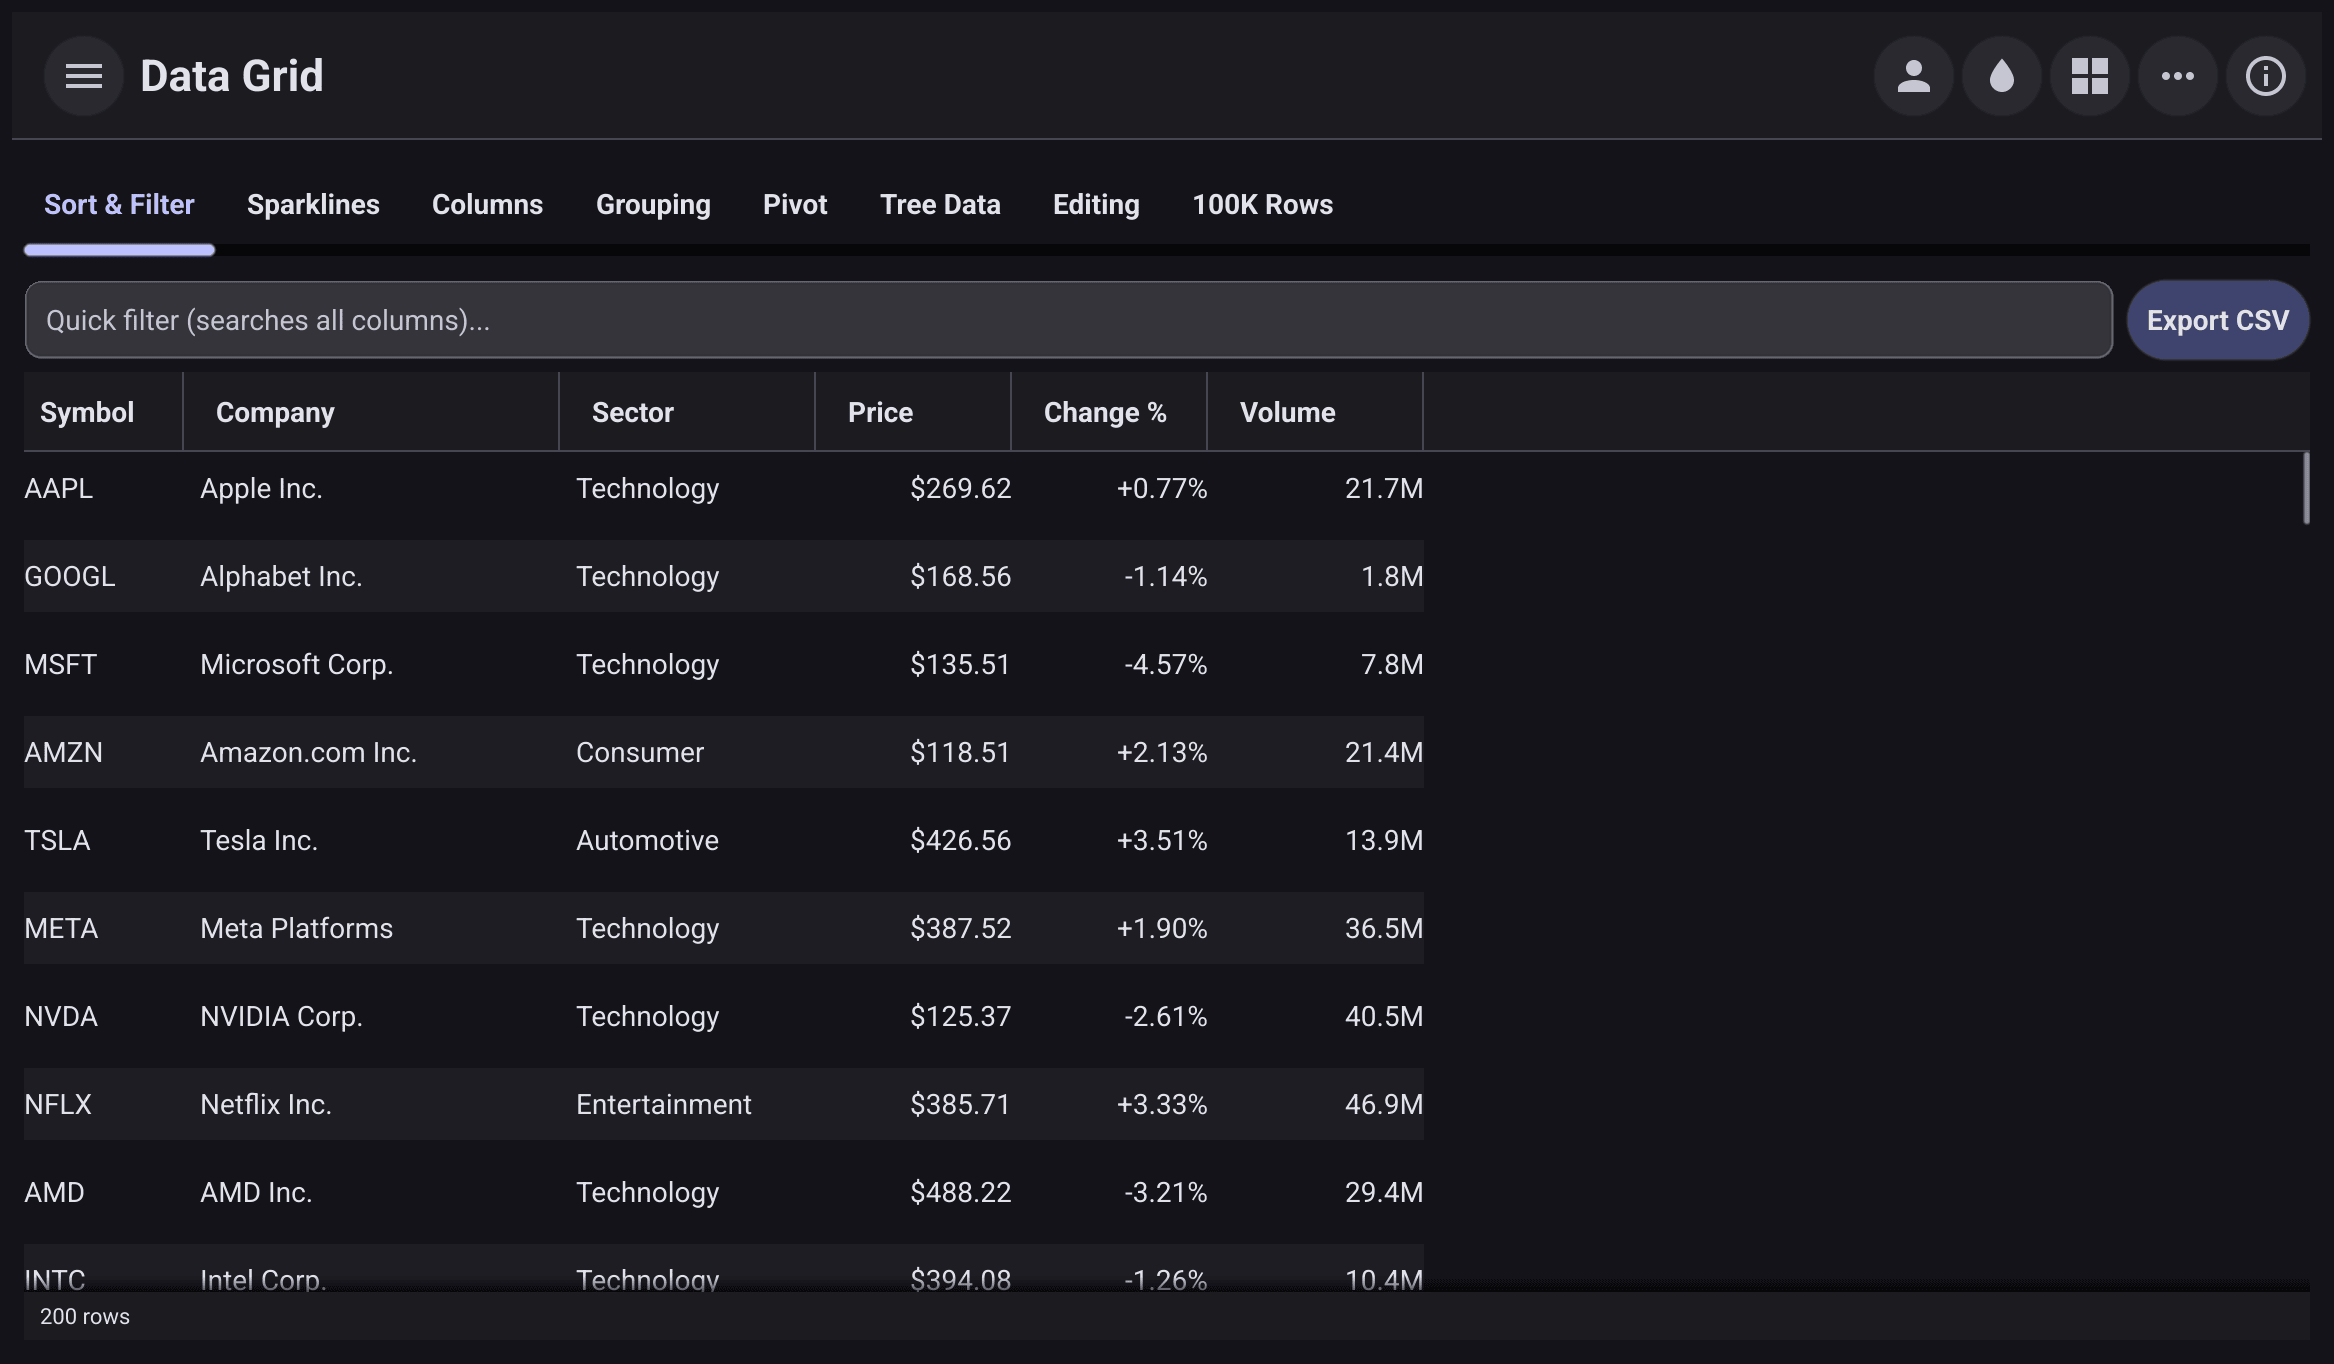
Task: Click the Data Grid title
Action: click(232, 76)
